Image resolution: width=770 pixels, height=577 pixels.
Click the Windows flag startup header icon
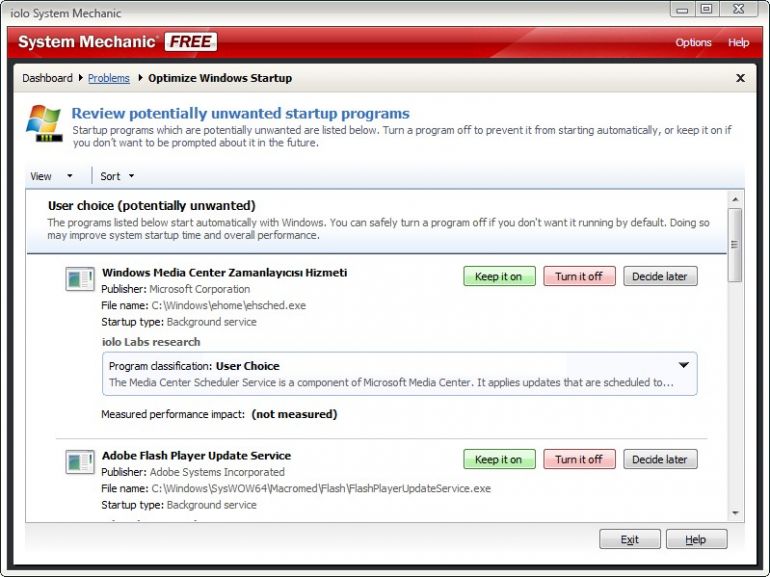(44, 124)
